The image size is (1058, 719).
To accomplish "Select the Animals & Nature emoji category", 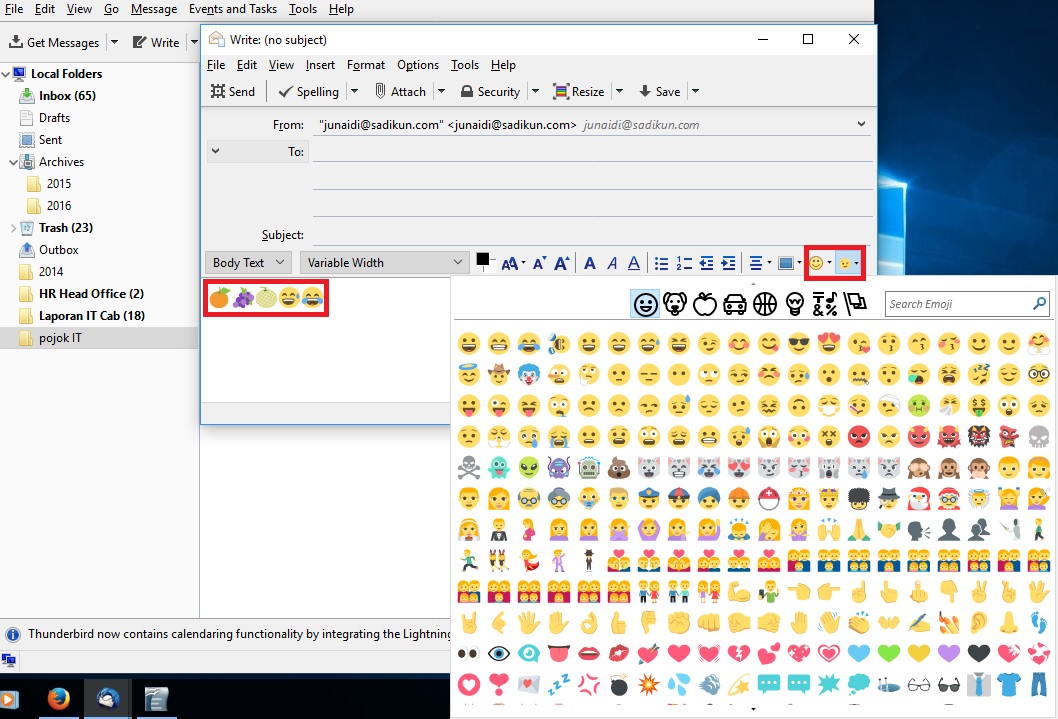I will point(675,304).
